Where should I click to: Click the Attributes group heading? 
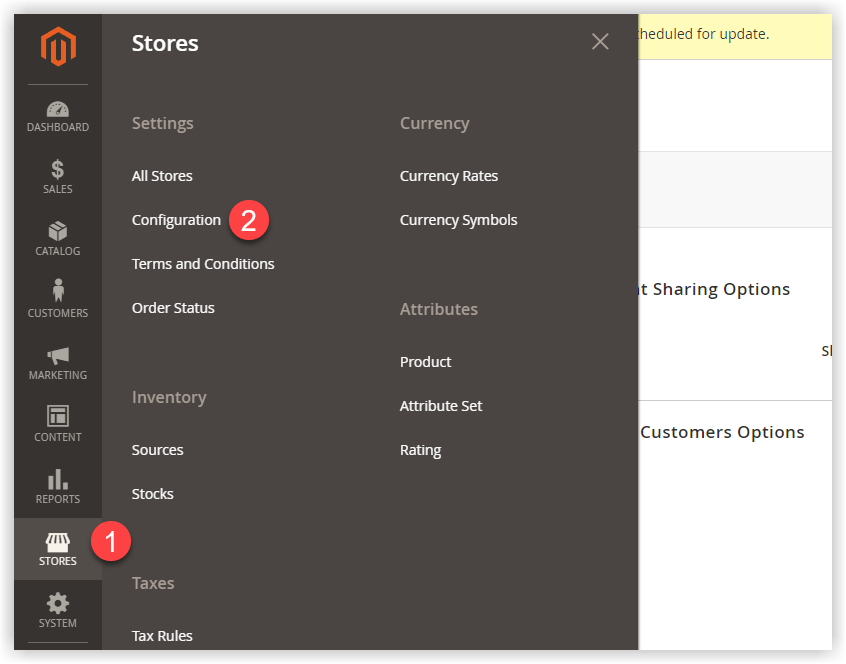439,310
